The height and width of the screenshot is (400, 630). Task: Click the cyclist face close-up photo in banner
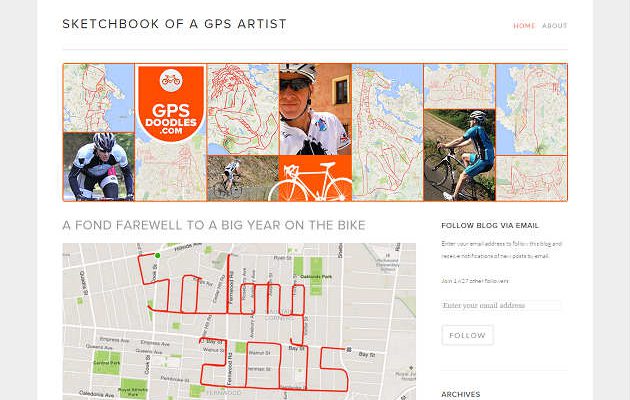tap(315, 109)
